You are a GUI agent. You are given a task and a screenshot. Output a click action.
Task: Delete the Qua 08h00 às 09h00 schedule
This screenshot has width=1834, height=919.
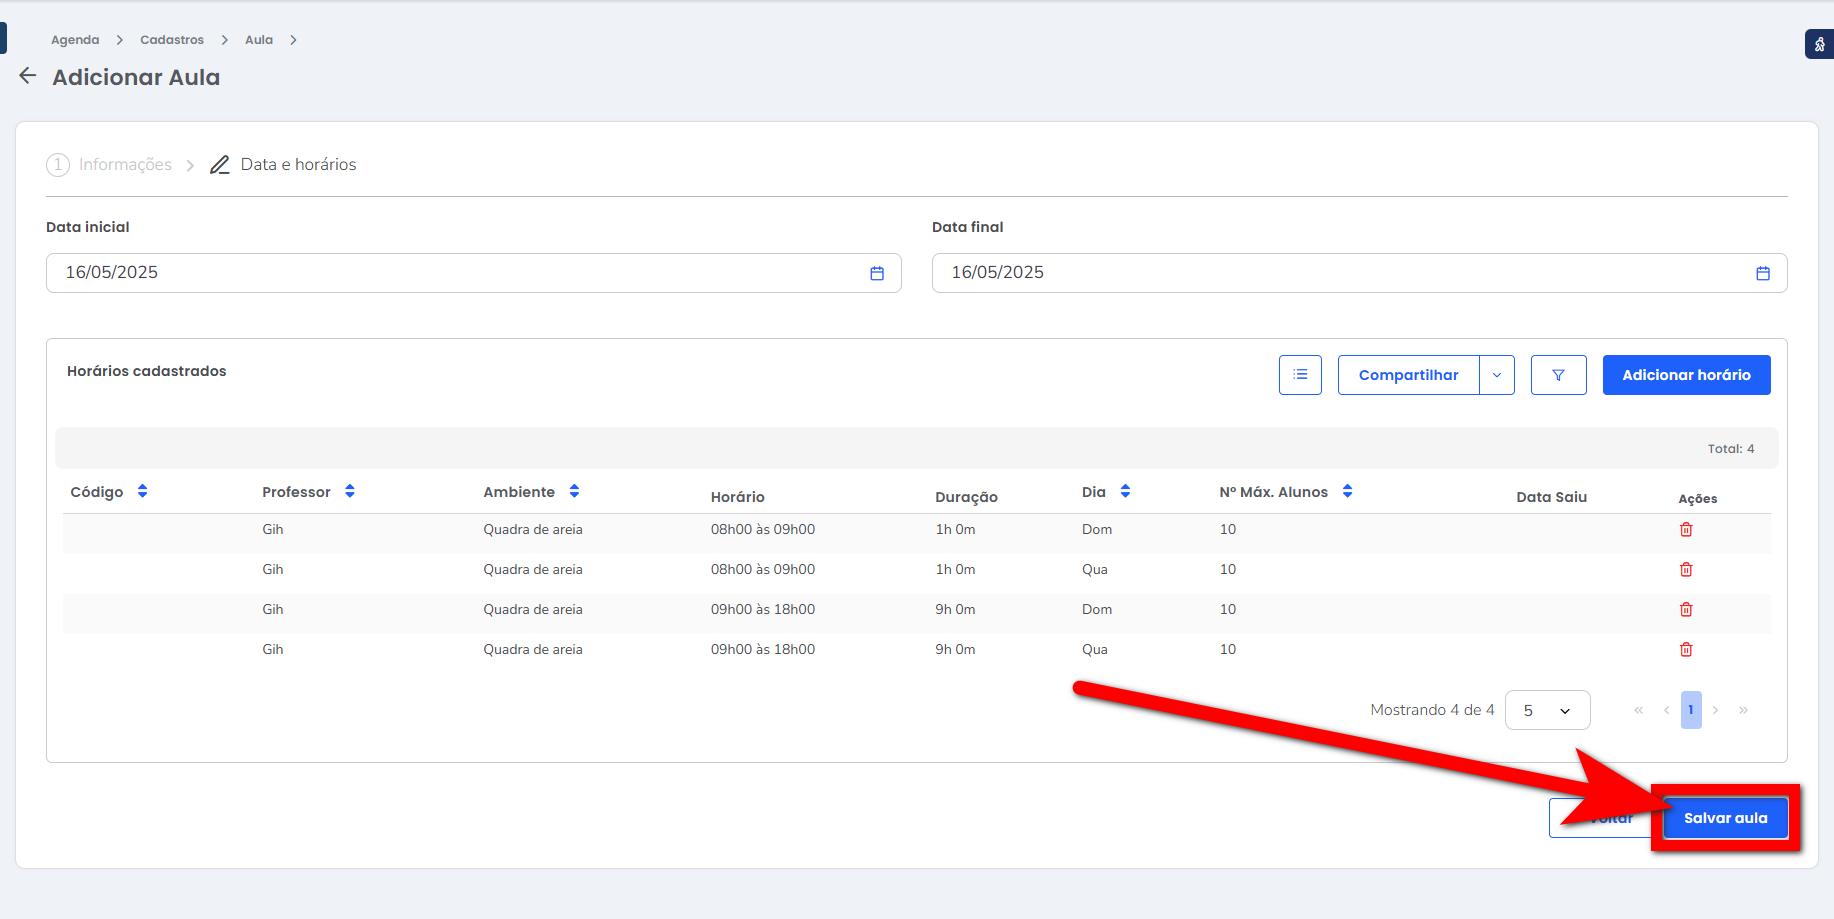pos(1686,570)
